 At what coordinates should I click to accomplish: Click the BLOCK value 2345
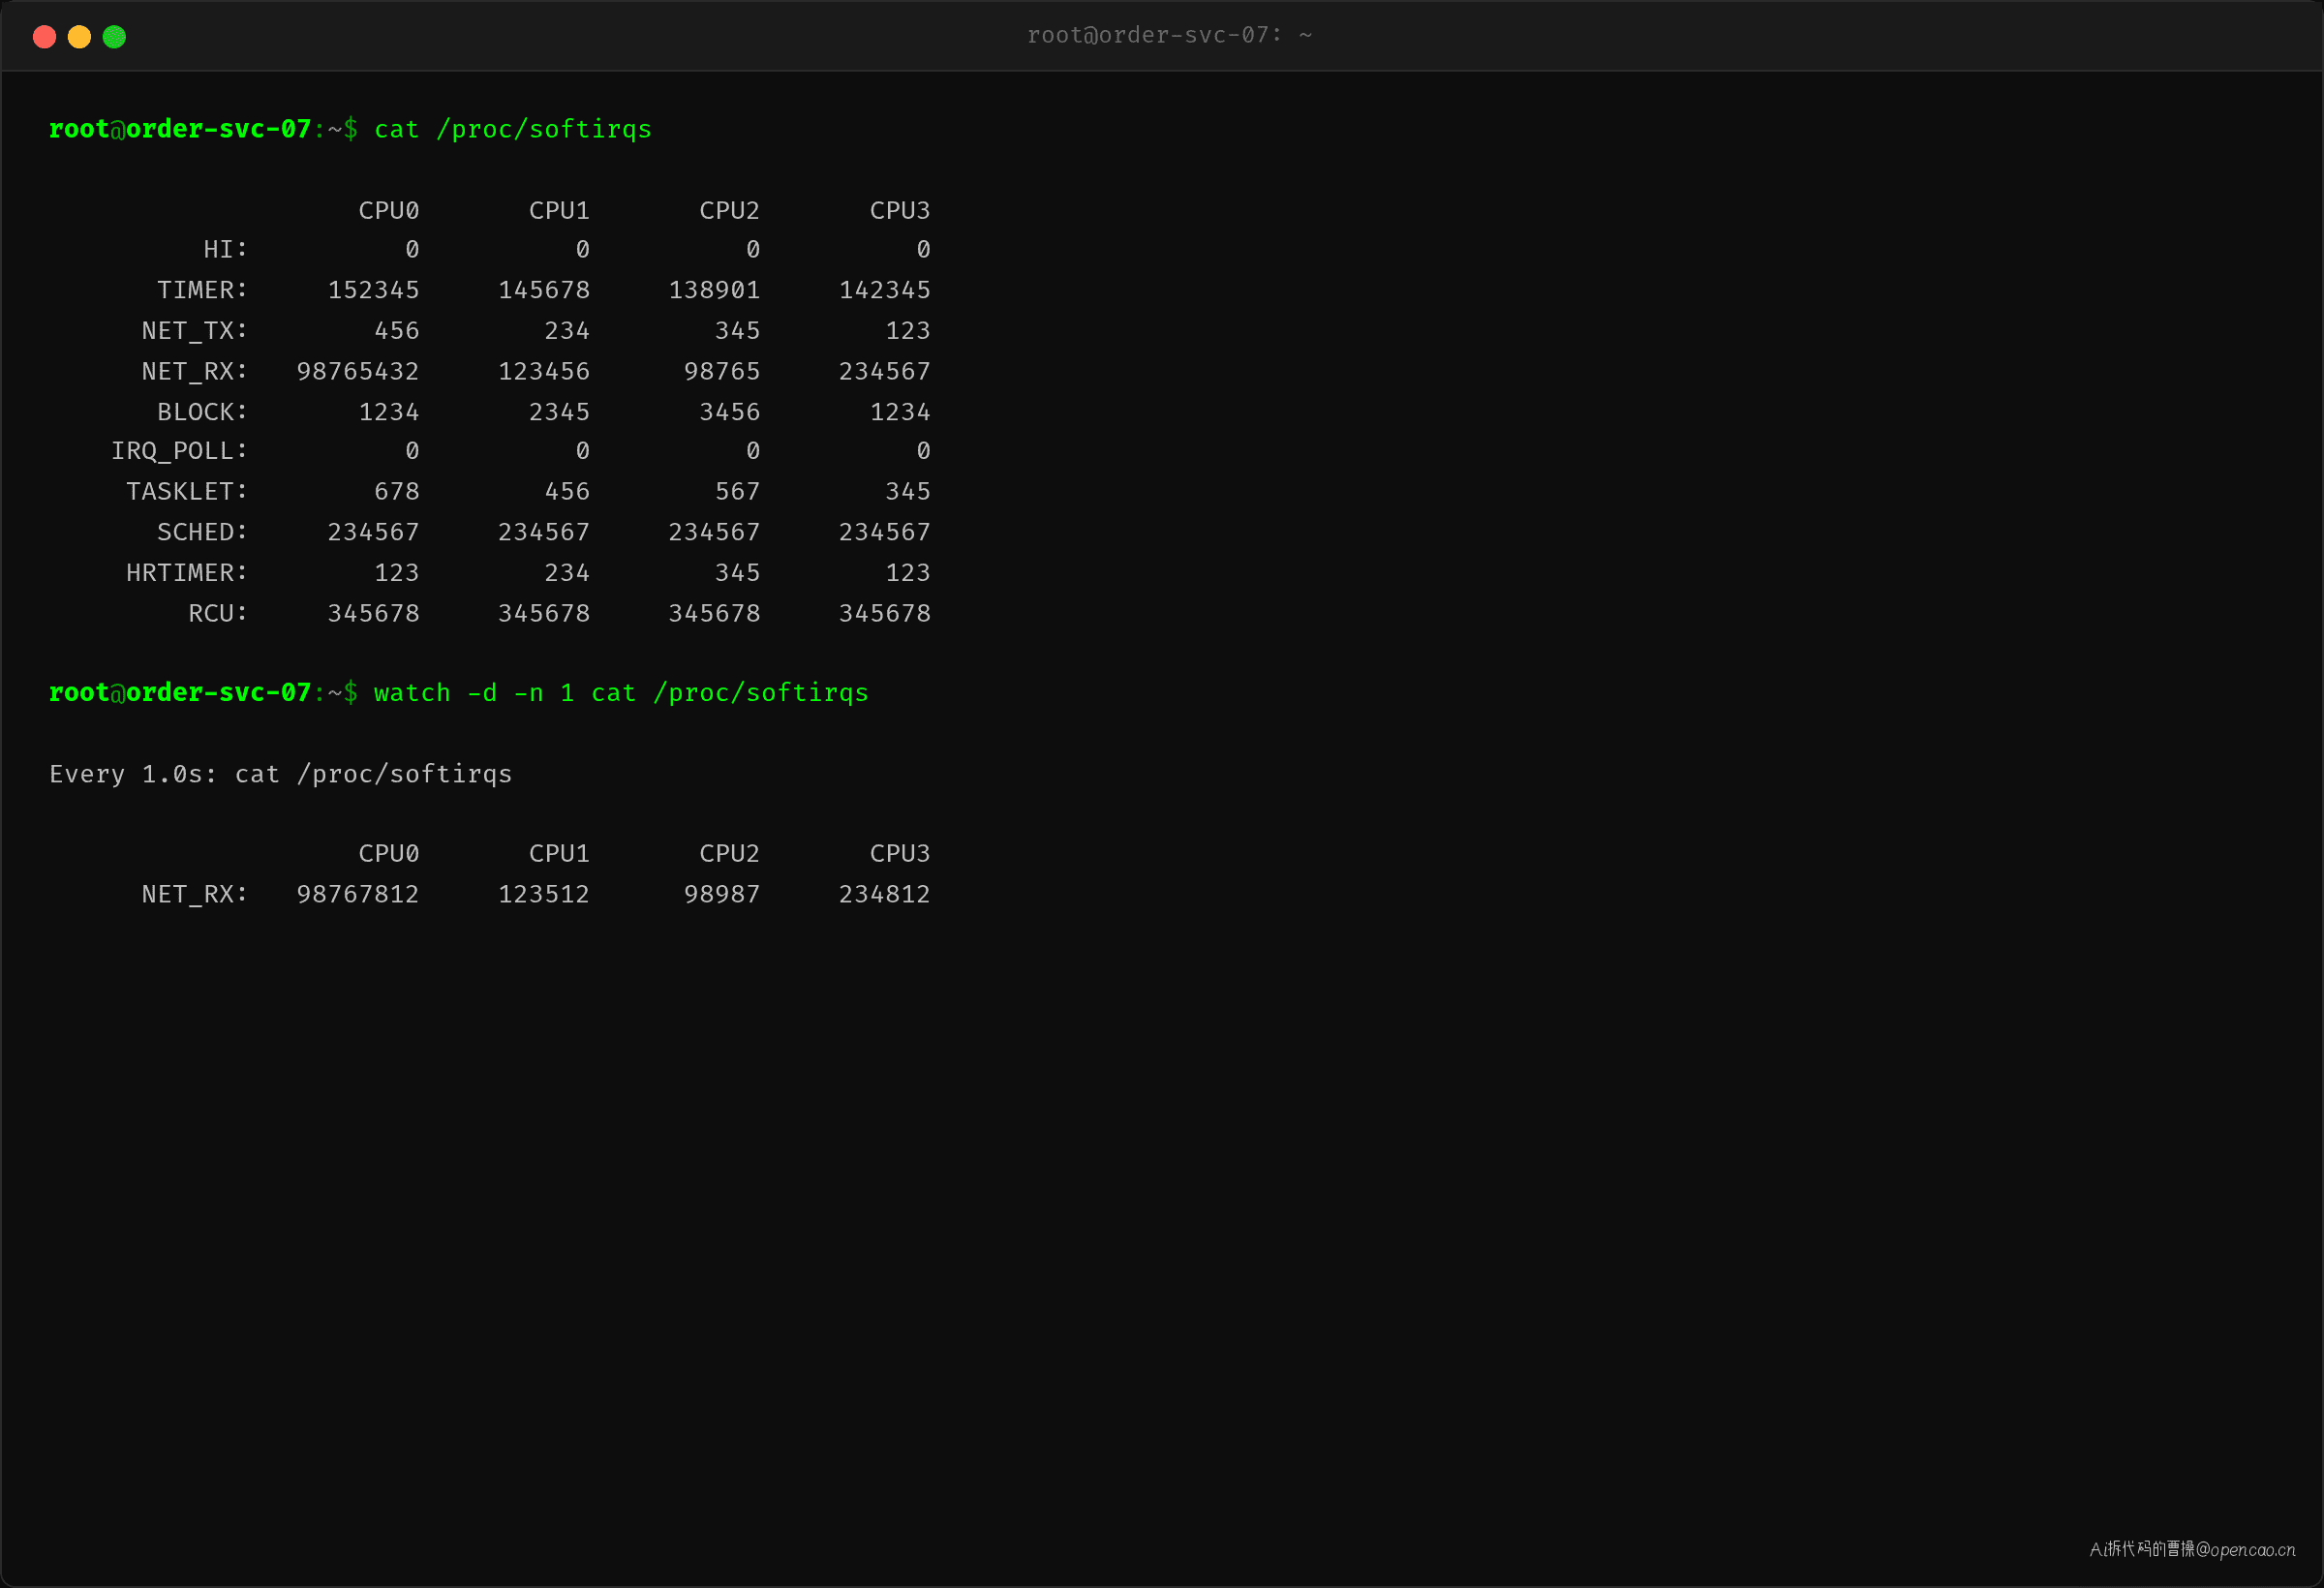(x=559, y=412)
